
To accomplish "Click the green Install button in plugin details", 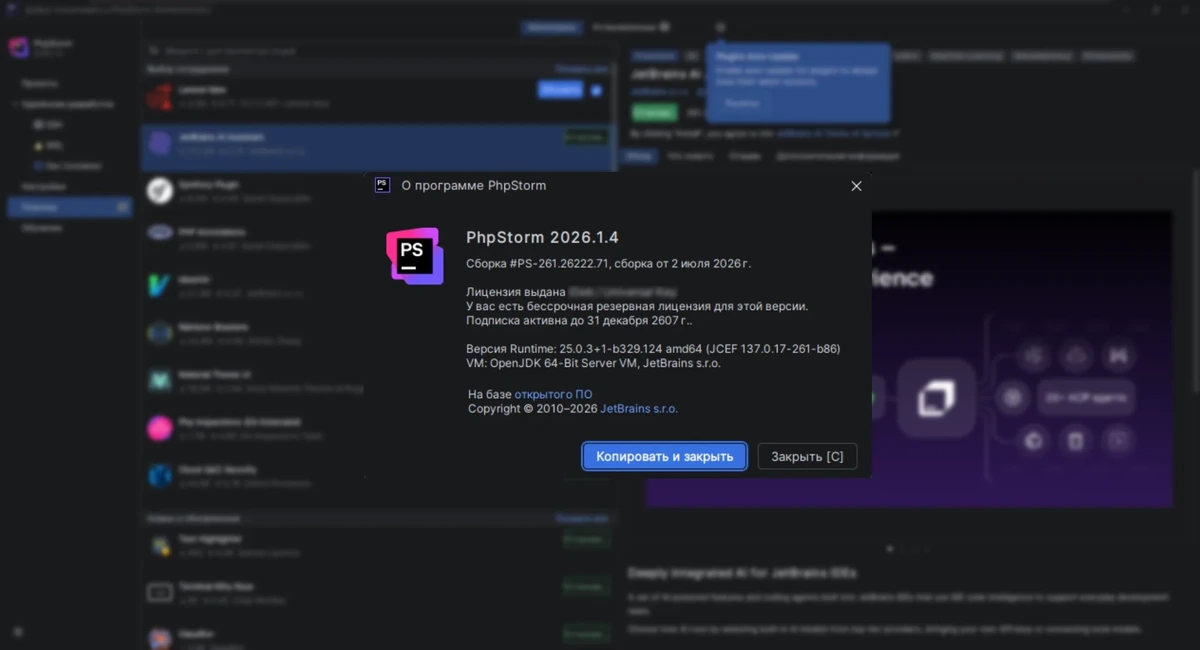I will point(654,113).
